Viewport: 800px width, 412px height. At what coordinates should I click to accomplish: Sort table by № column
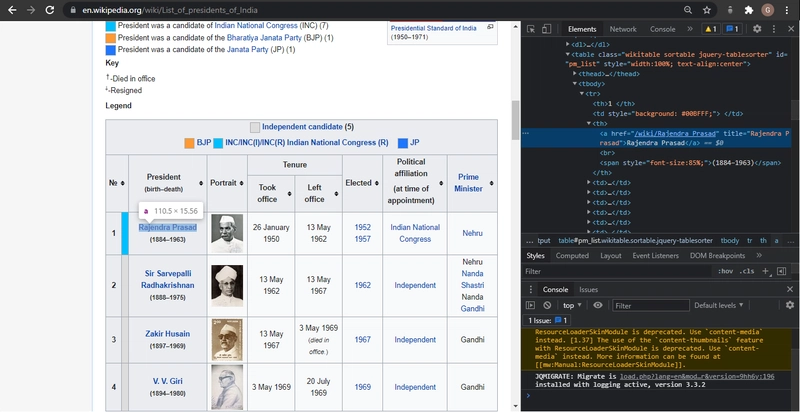point(122,183)
